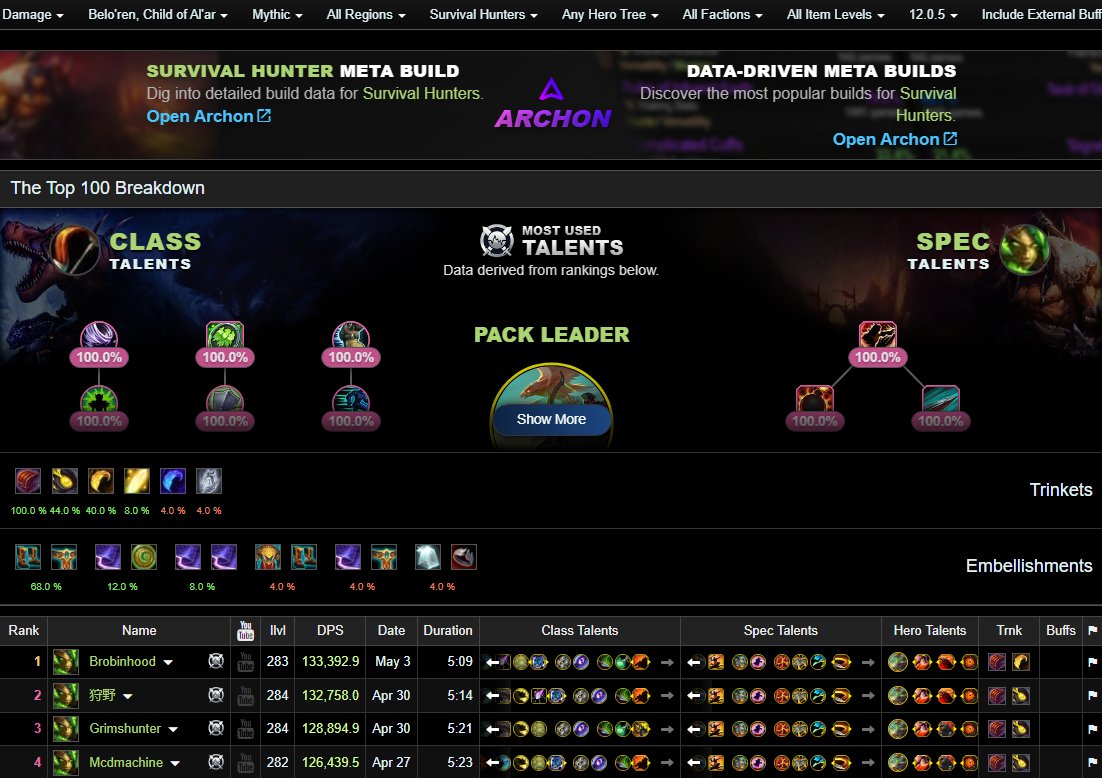Open Mcdmachine's player ranking link
1102x778 pixels.
[126, 763]
